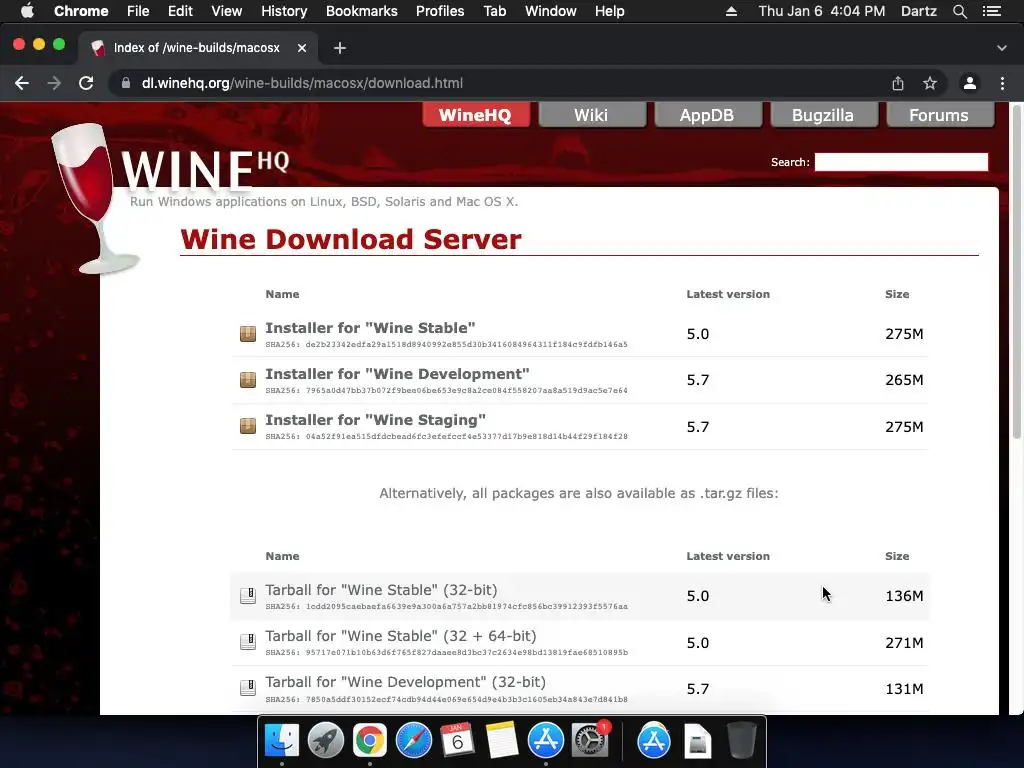Download Tarball for "Wine Stable" (32 + 64-bit)

coord(401,636)
